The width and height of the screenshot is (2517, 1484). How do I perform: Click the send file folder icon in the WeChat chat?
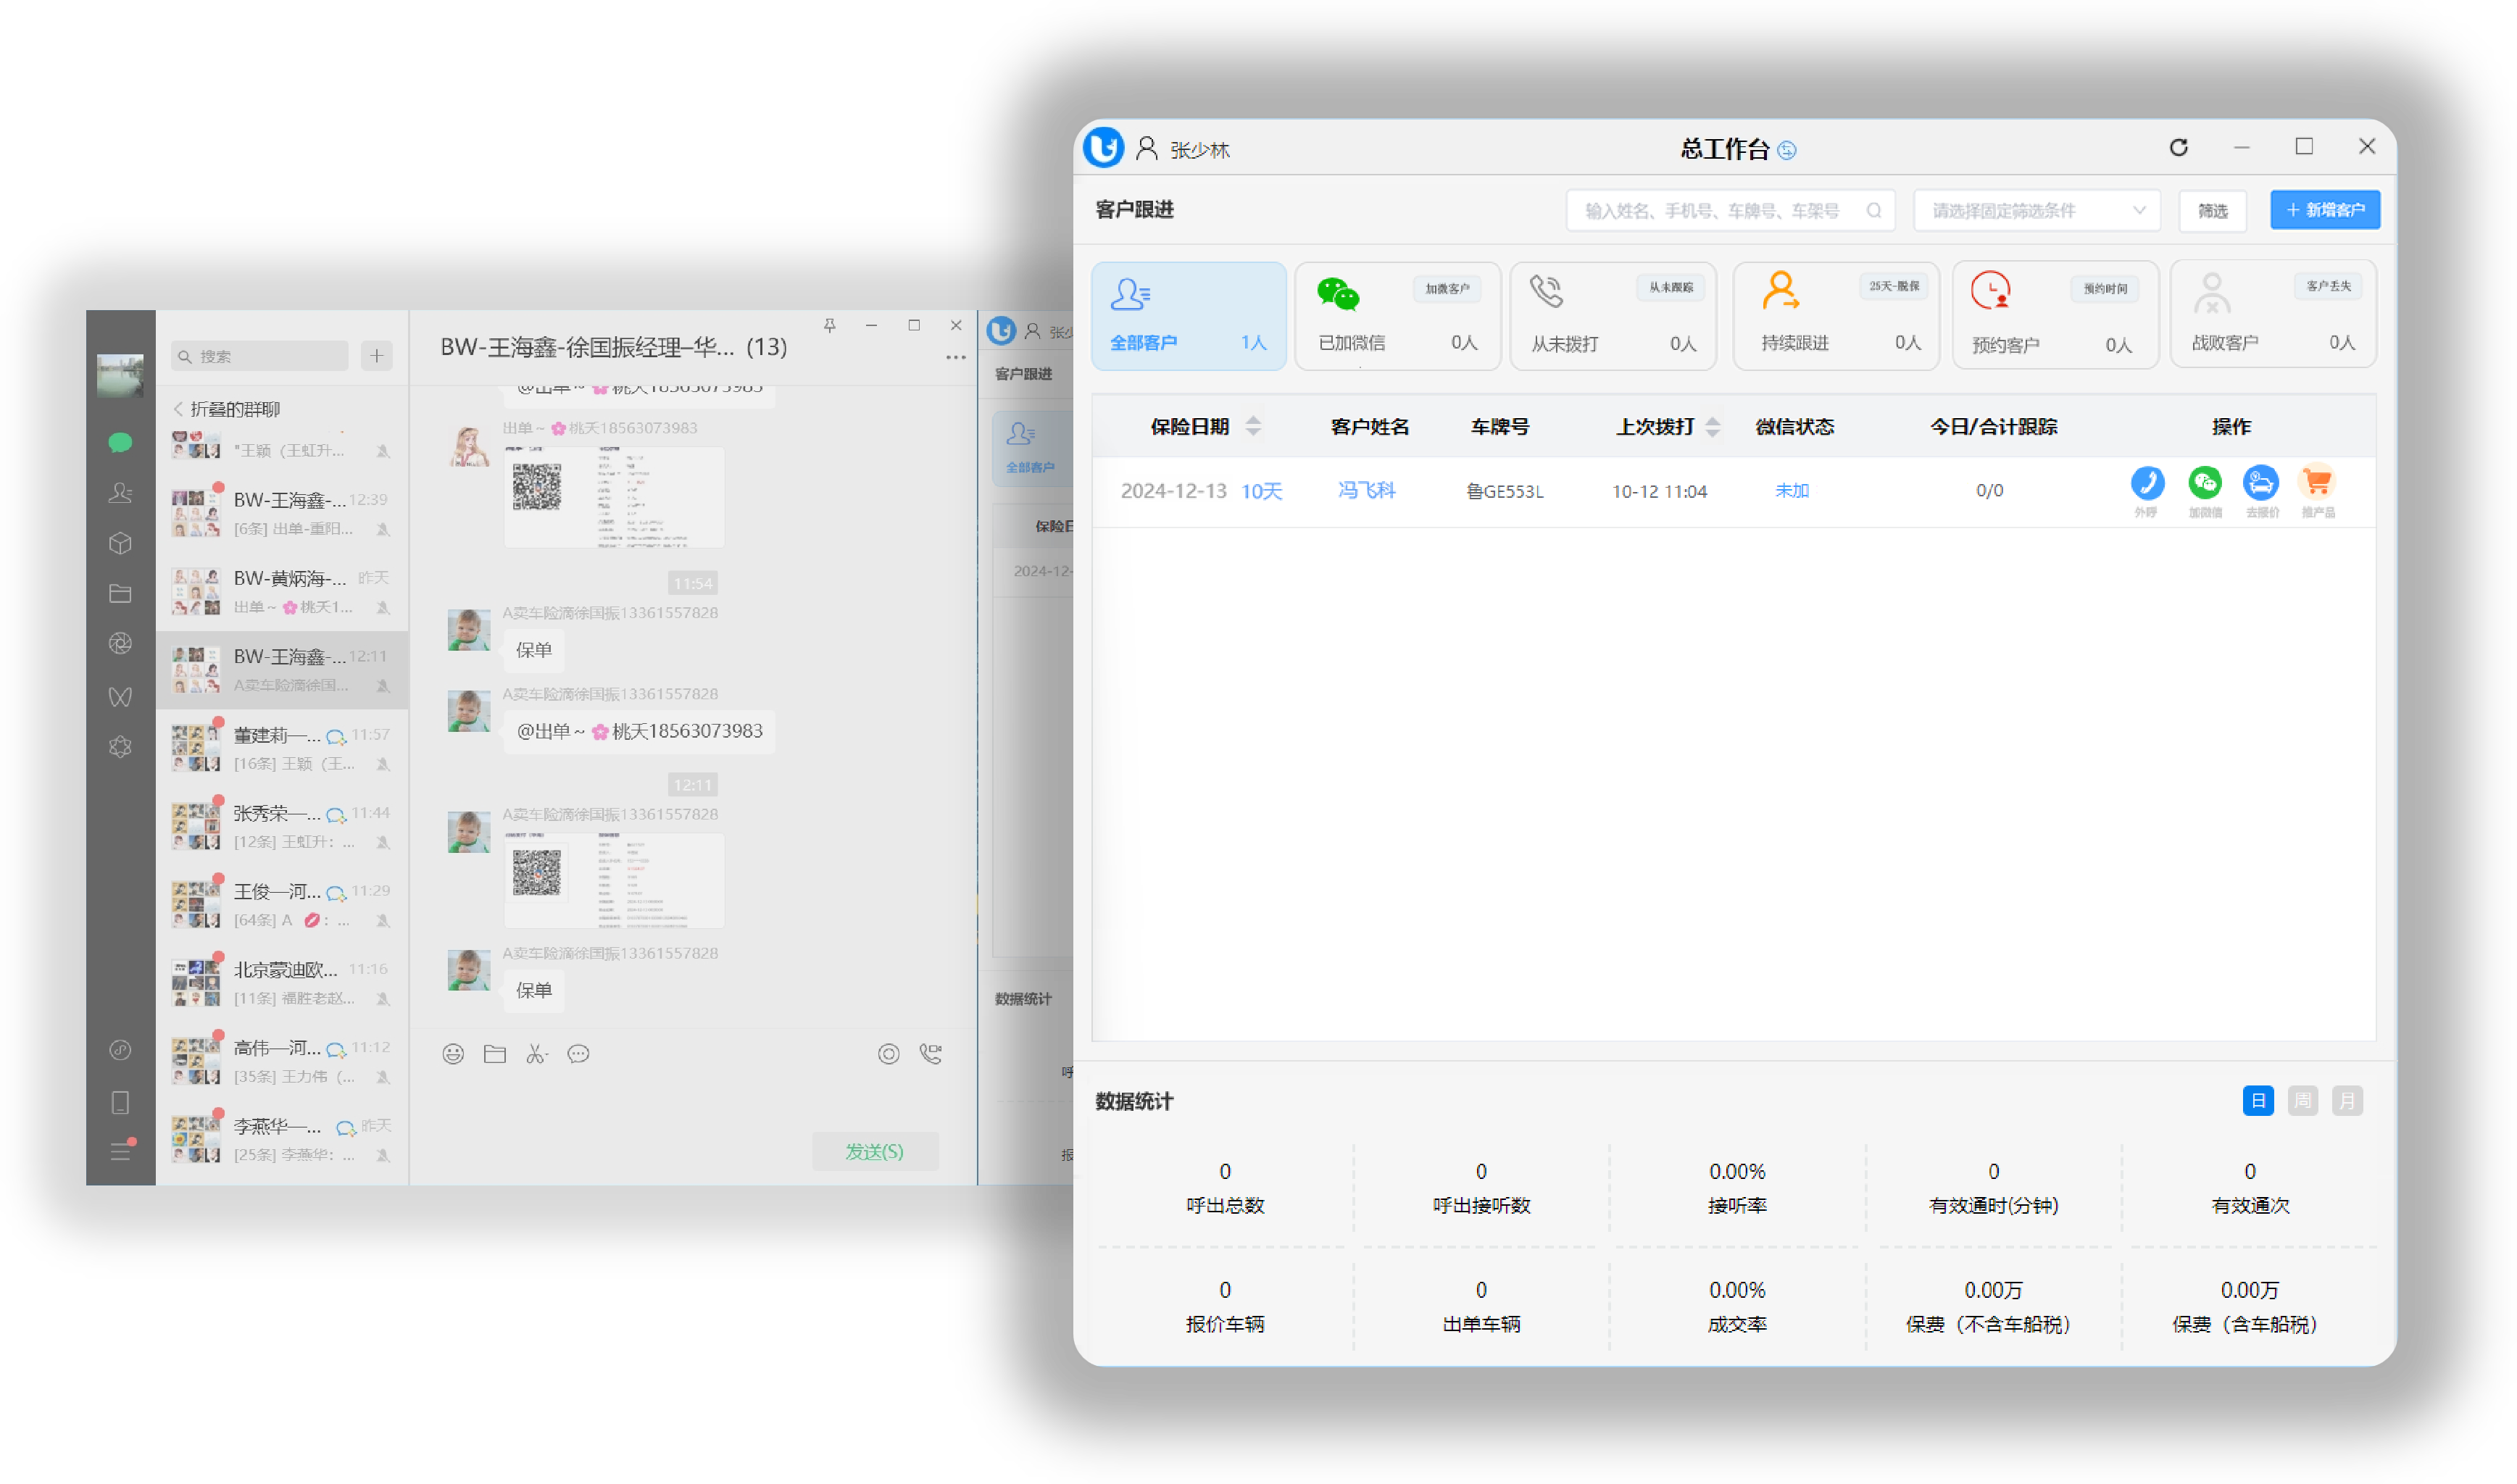495,1054
